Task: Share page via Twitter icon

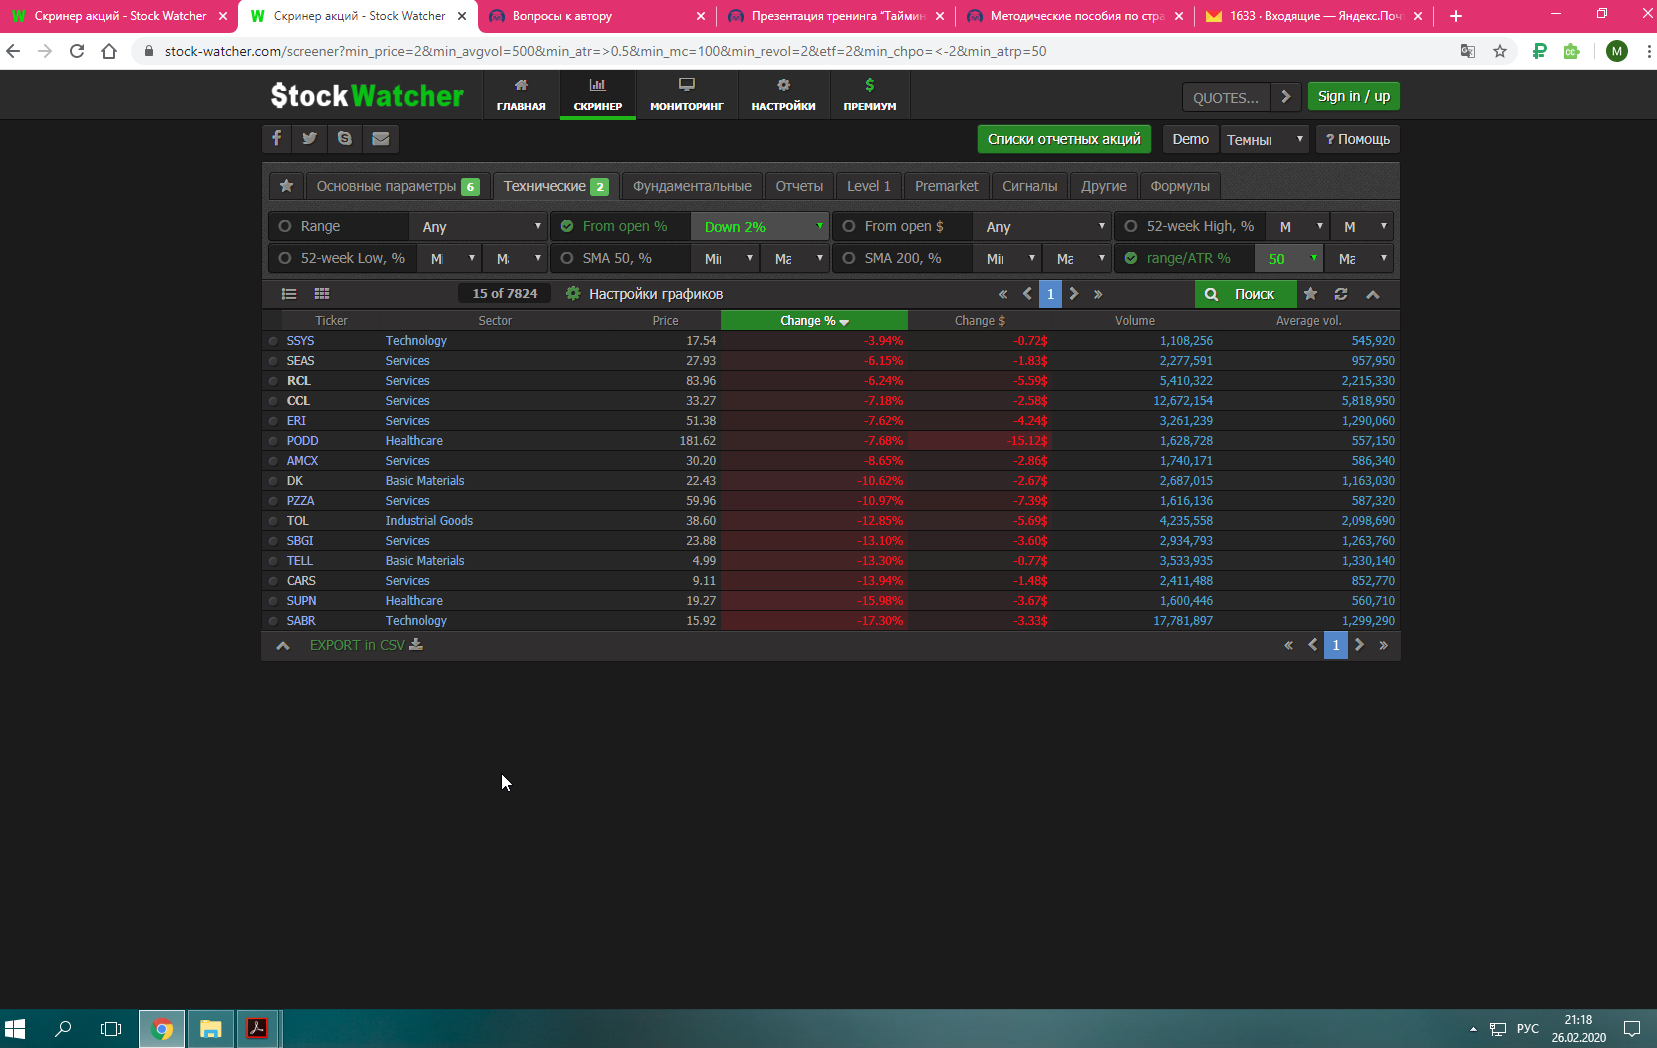Action: point(310,139)
